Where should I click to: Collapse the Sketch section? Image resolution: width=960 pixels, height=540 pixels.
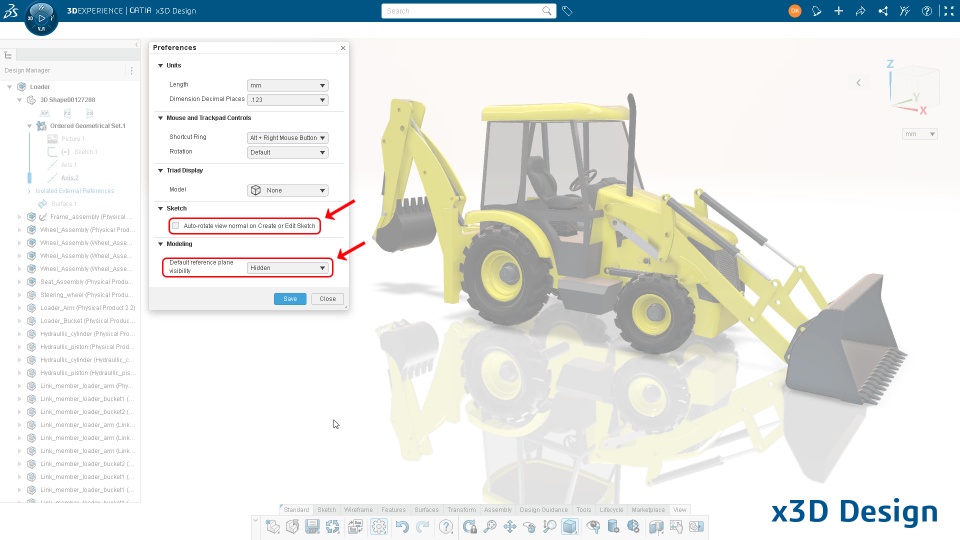[x=160, y=209]
